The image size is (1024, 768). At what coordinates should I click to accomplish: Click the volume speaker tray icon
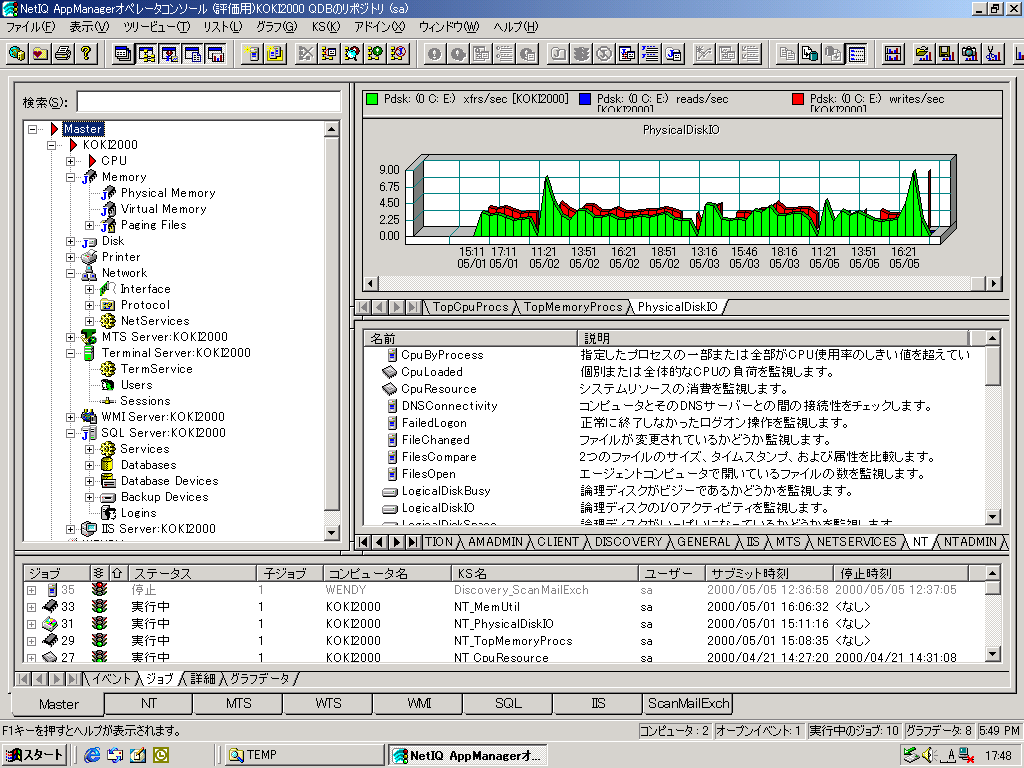(927, 755)
